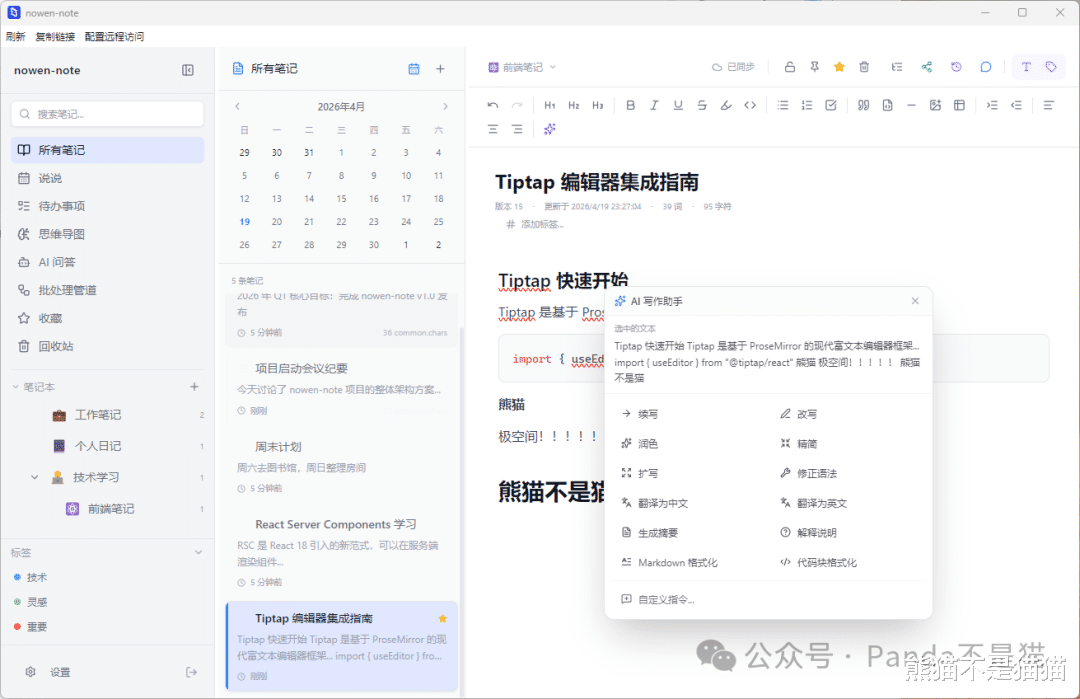
Task: Create a new note with plus icon
Action: [440, 69]
